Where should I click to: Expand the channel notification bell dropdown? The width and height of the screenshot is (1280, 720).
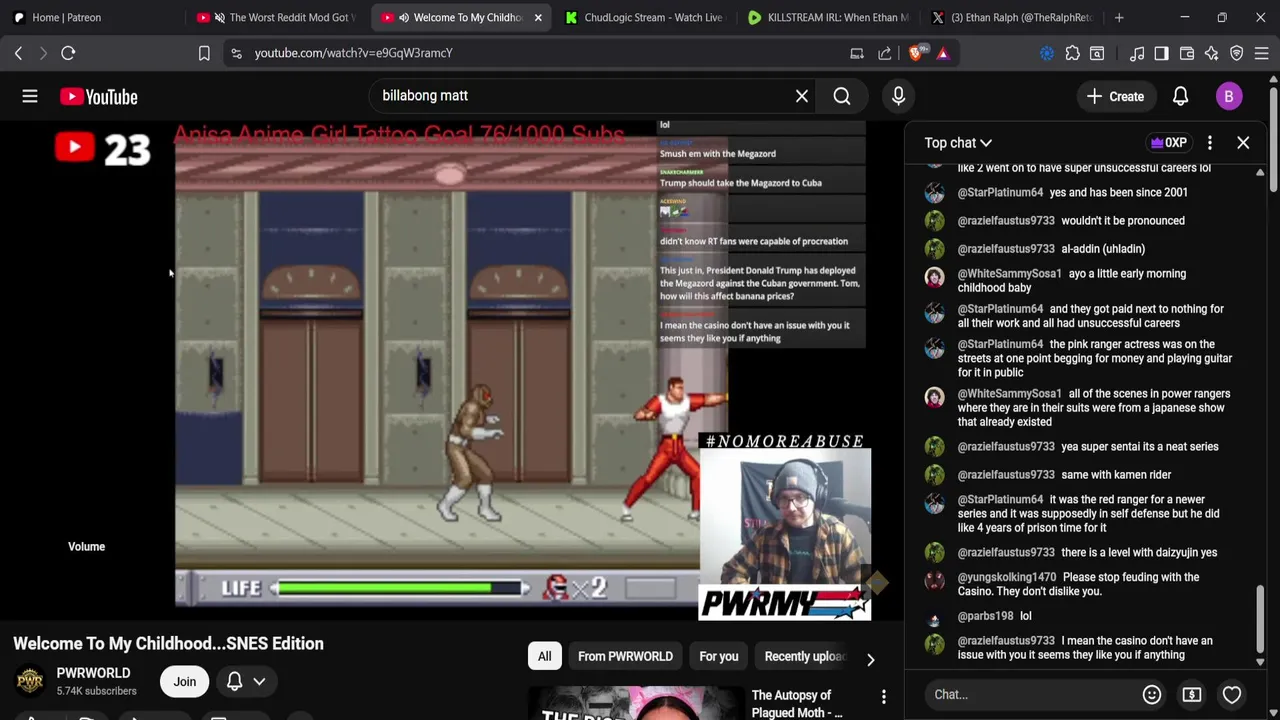(x=245, y=681)
